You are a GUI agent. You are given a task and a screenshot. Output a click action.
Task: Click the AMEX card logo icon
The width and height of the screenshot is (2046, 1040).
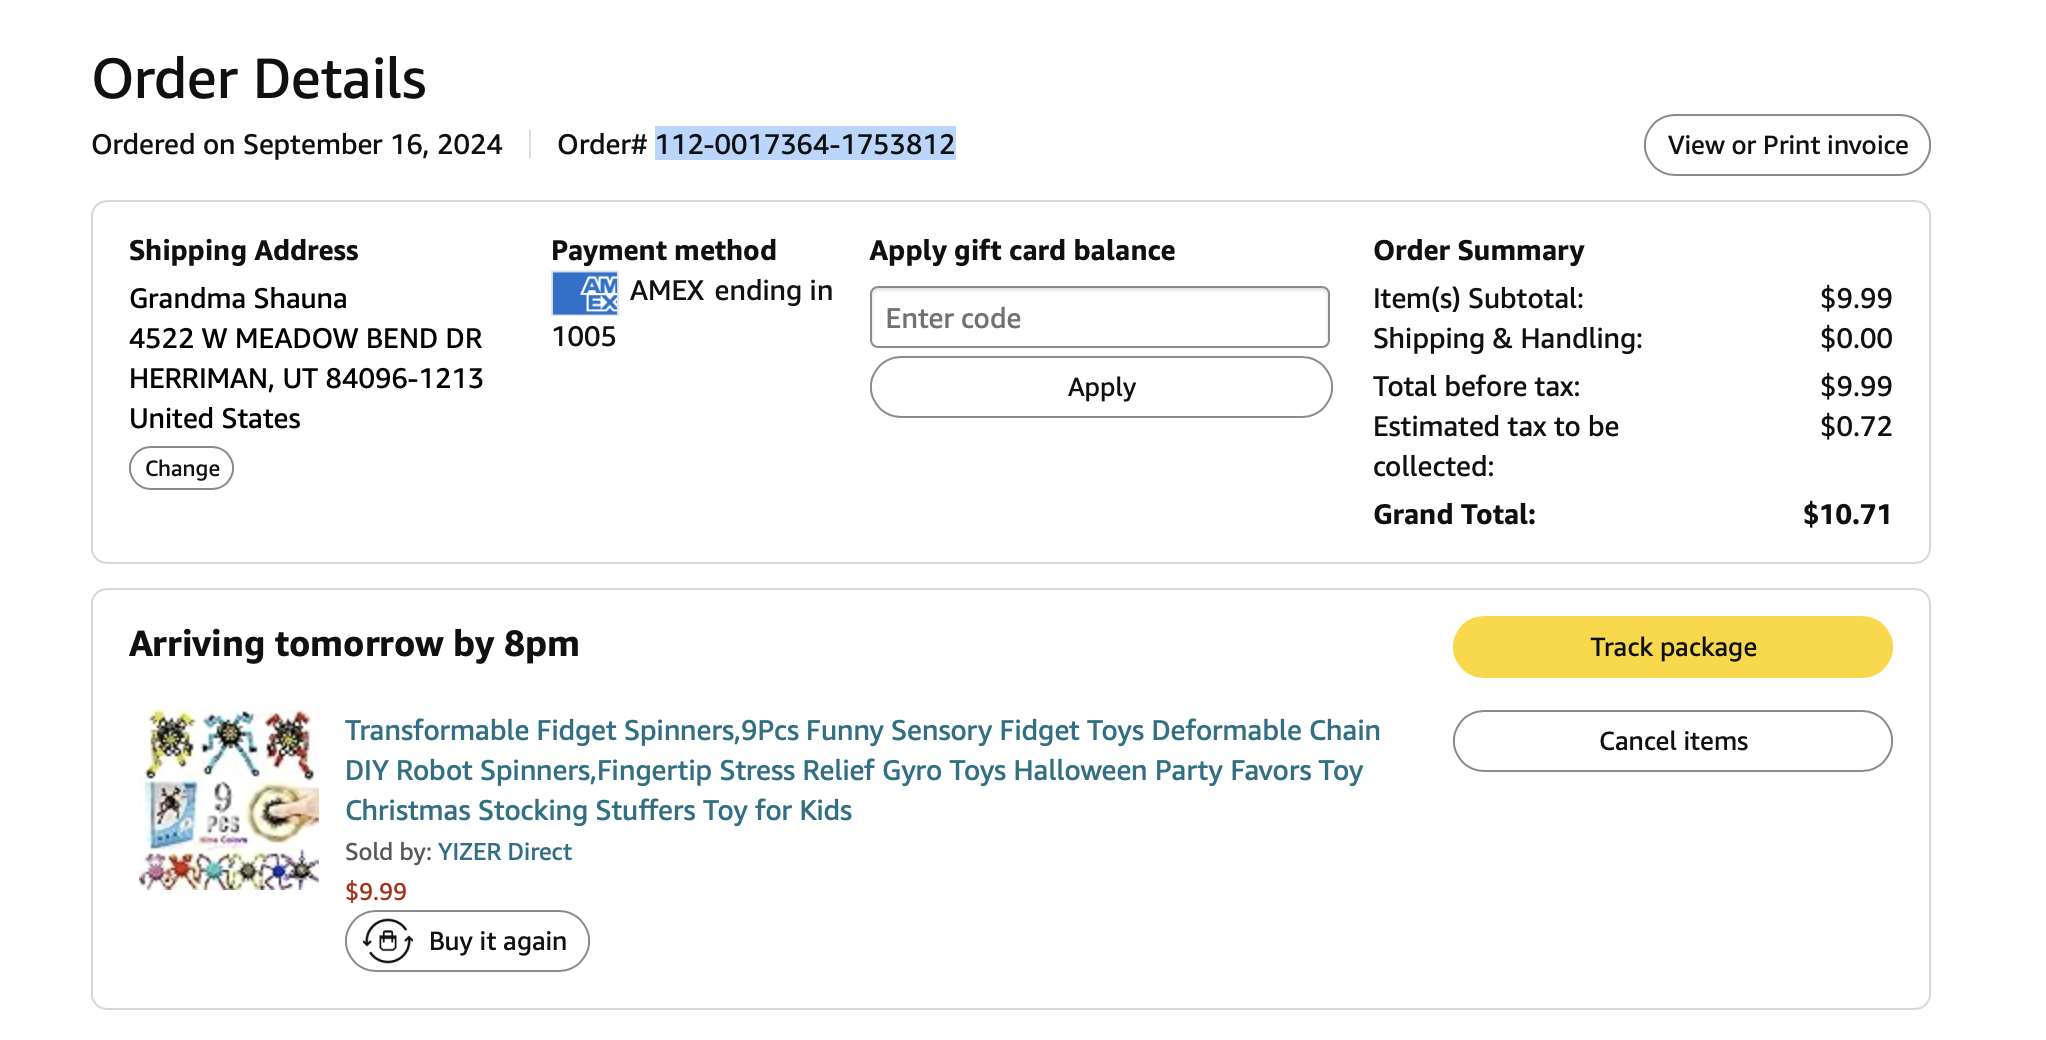click(x=585, y=293)
